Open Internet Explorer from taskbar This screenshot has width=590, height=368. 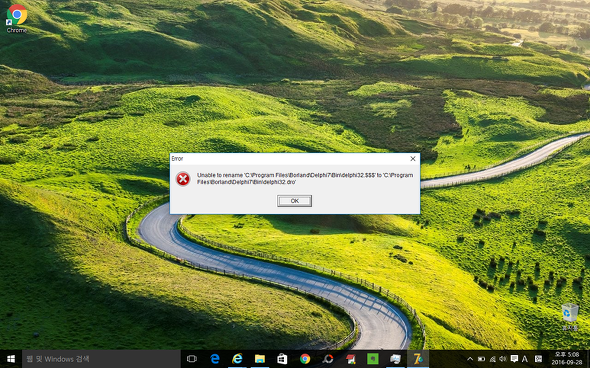(x=237, y=359)
